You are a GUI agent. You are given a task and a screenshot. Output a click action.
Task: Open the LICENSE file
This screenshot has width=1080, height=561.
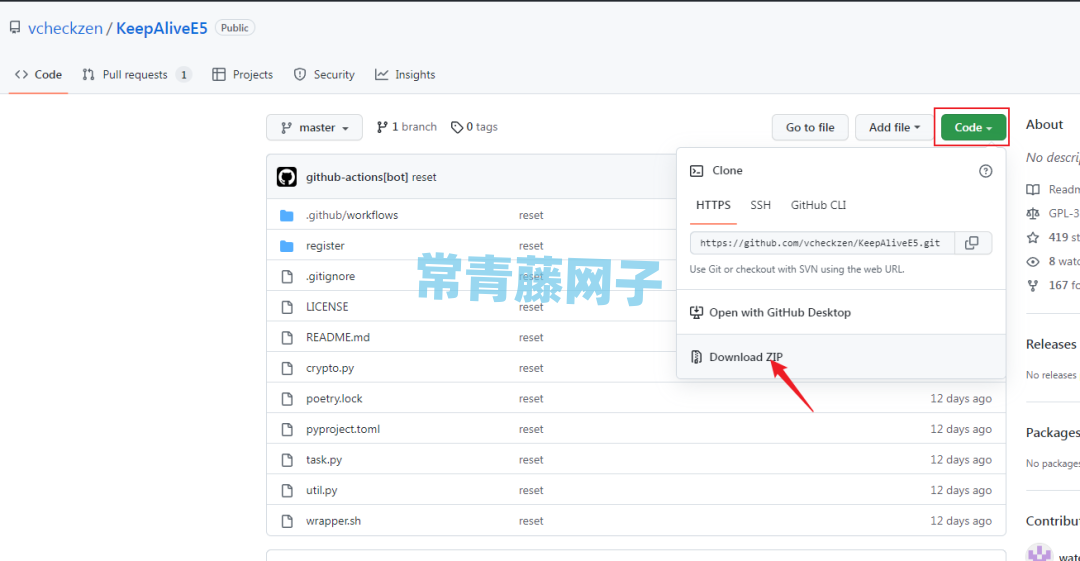(x=327, y=307)
